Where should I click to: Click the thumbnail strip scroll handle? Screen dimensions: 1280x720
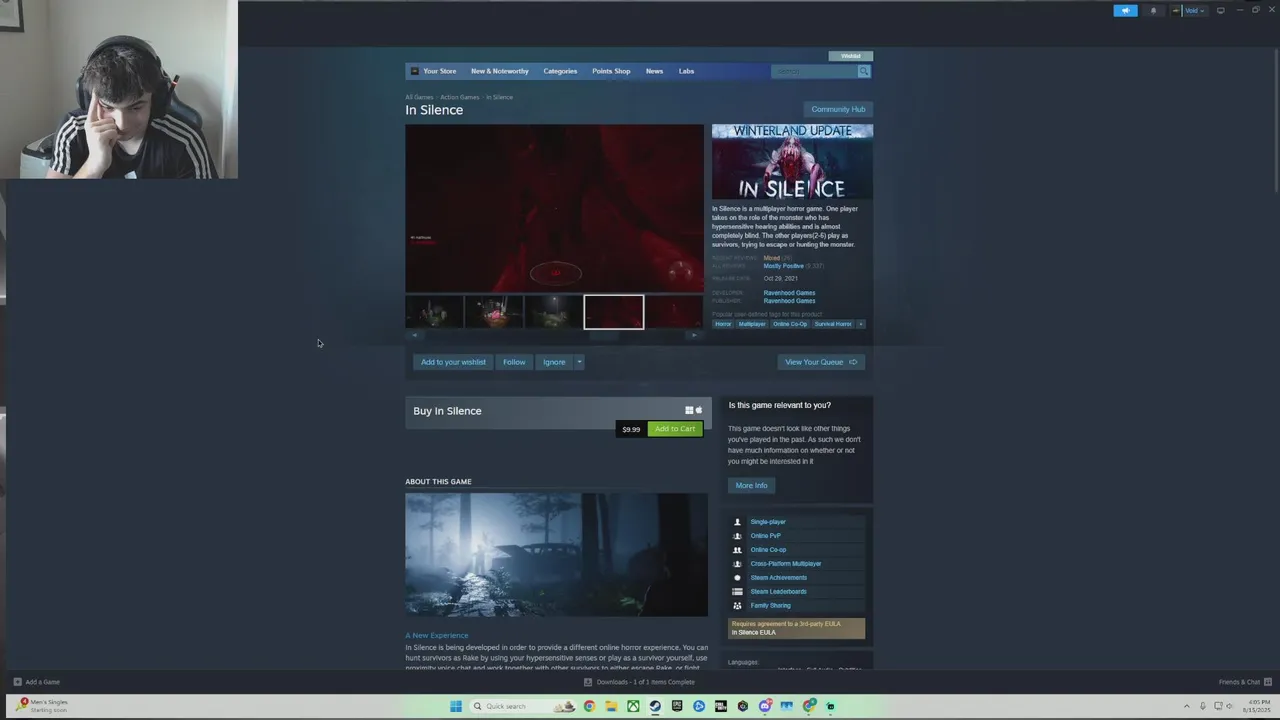[603, 336]
